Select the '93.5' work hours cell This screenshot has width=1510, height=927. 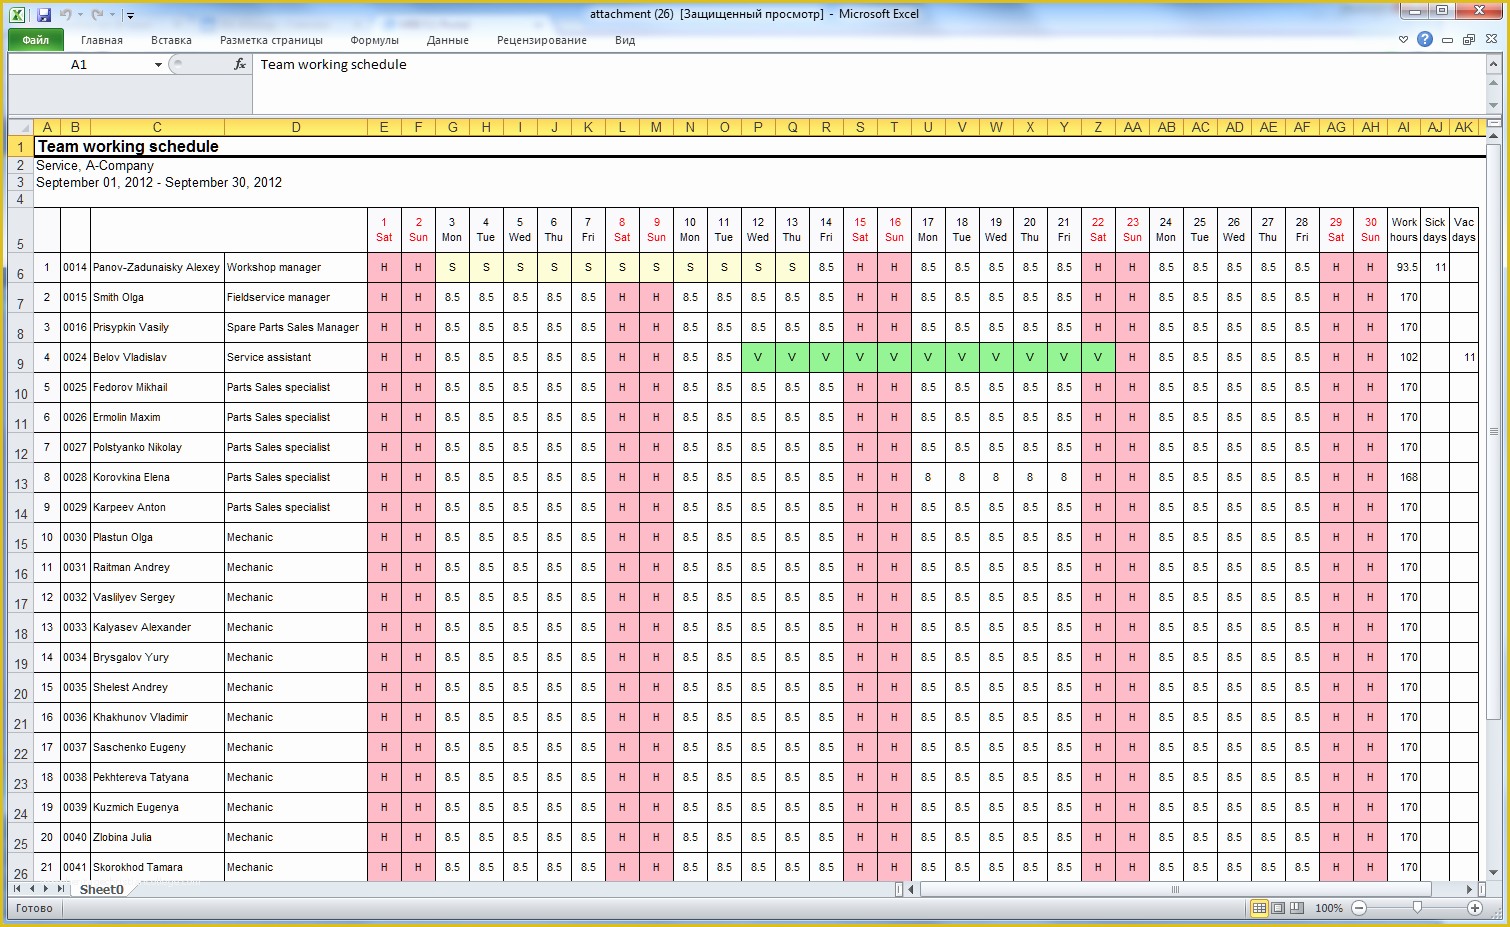click(x=1404, y=267)
